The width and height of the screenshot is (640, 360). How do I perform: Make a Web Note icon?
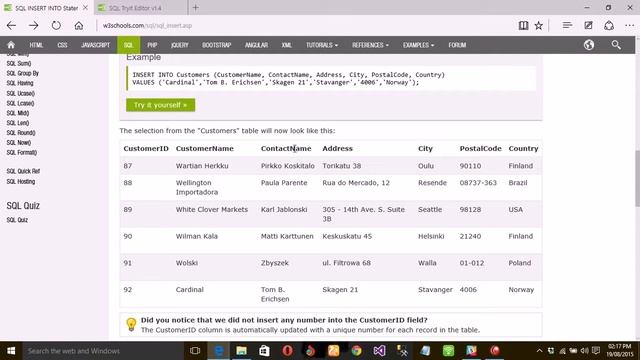point(588,25)
